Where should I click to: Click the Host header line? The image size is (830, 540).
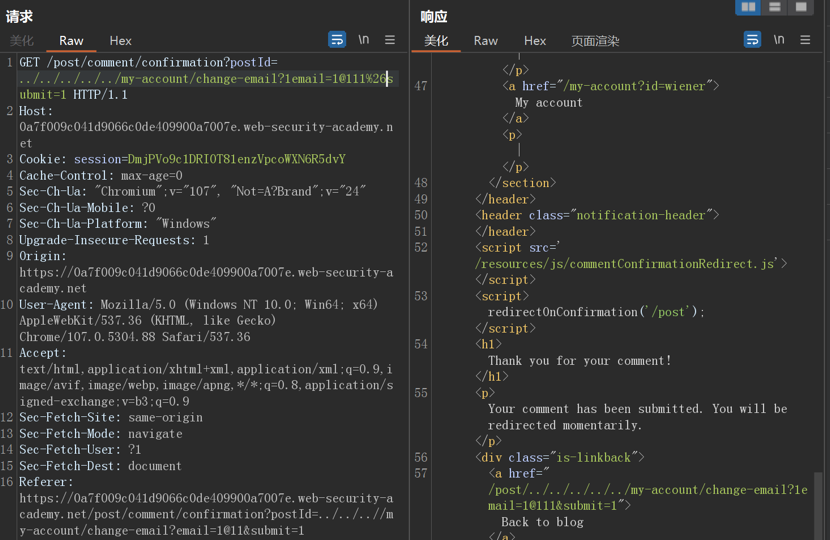pyautogui.click(x=206, y=127)
